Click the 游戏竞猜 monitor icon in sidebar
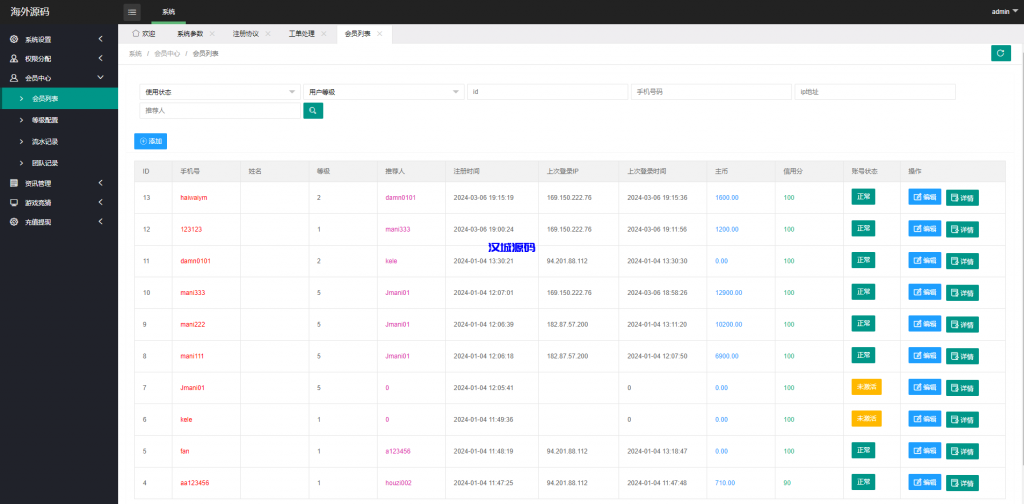This screenshot has width=1024, height=504. coord(14,202)
